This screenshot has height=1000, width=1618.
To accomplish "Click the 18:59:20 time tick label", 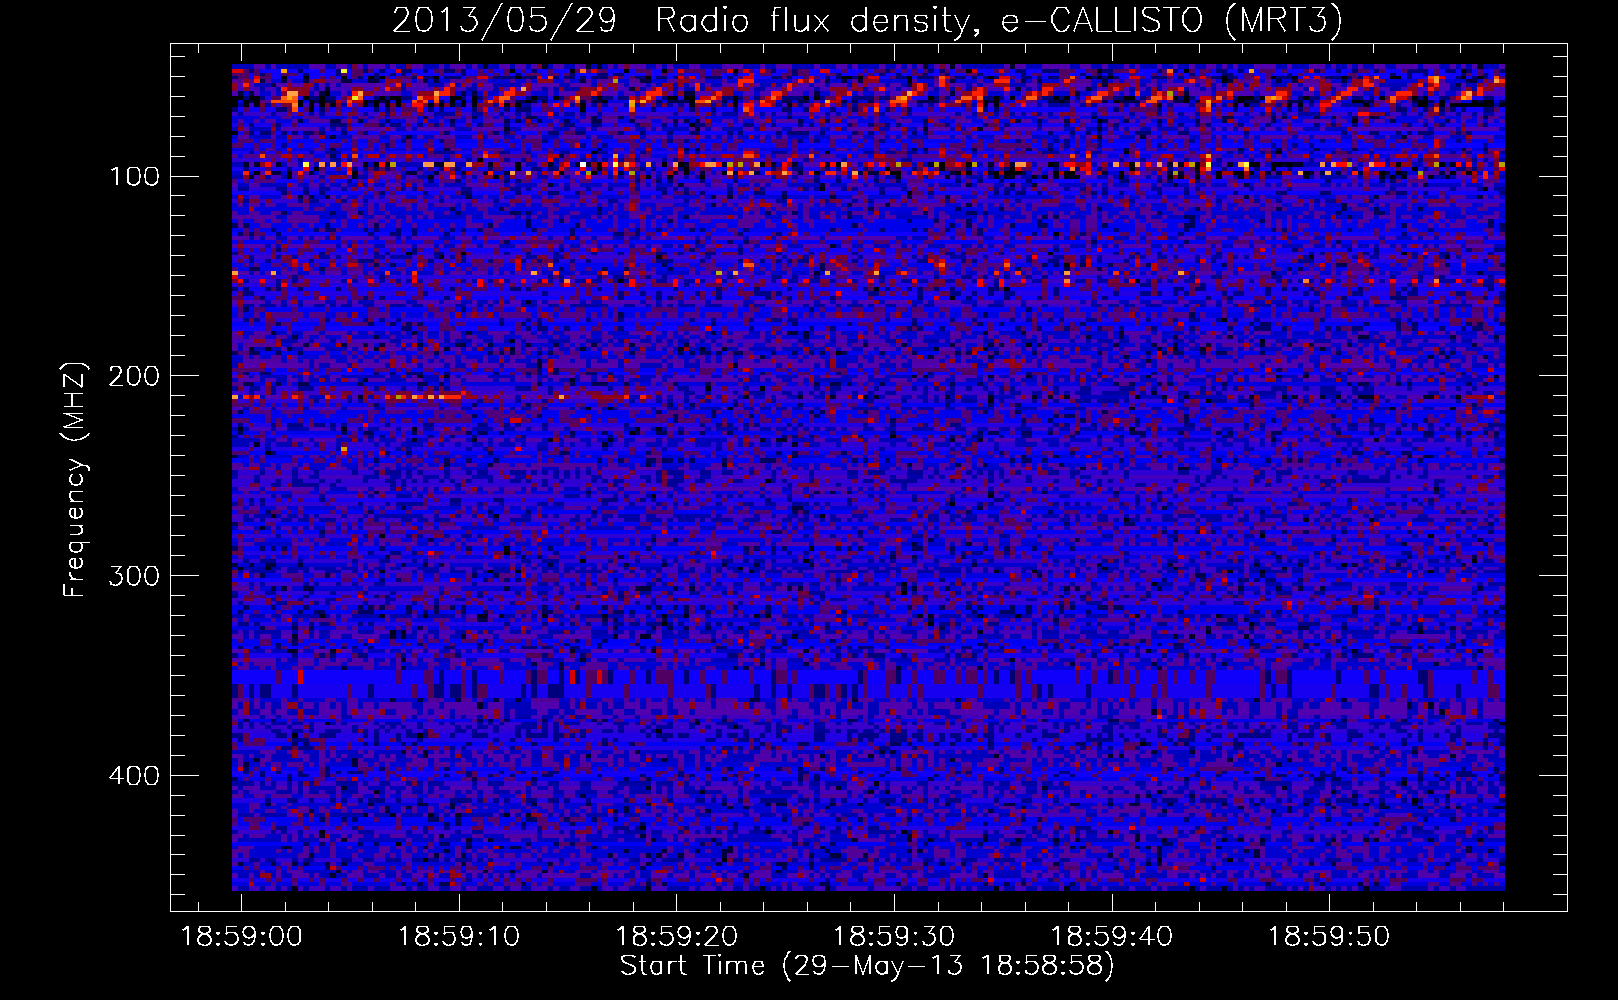I will pos(677,937).
